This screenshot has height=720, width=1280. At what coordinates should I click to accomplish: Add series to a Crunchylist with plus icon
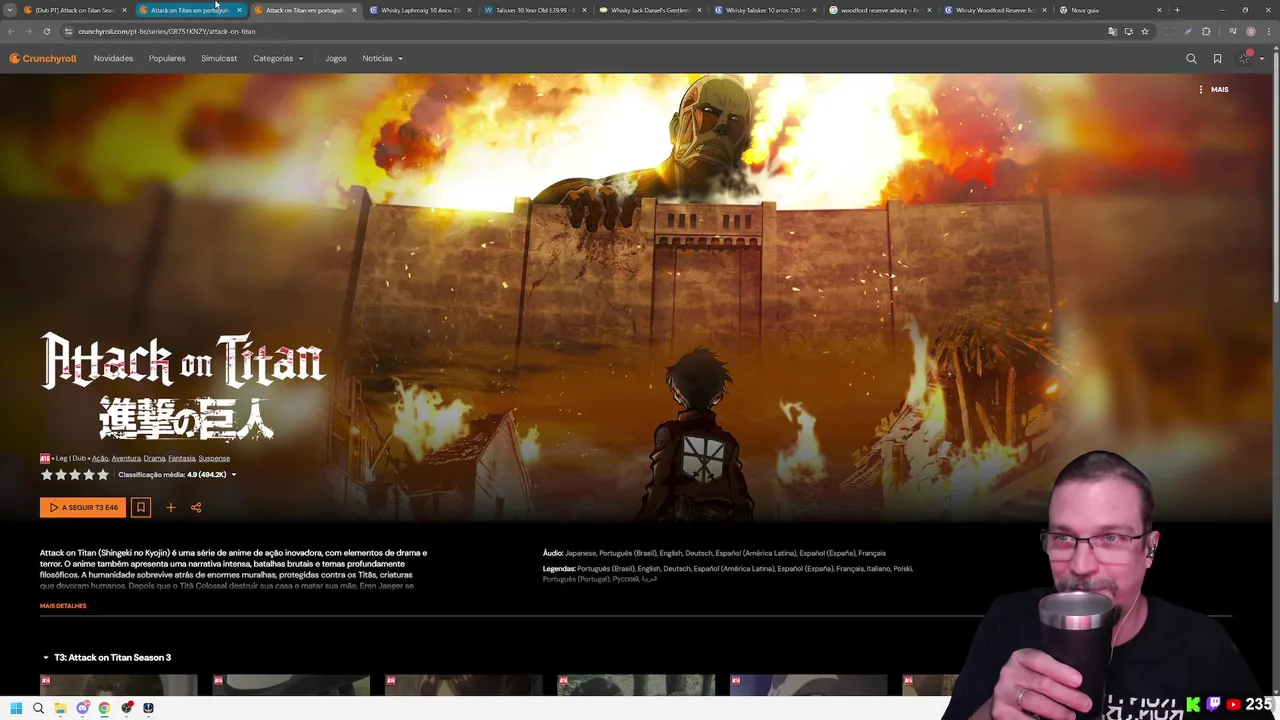170,507
